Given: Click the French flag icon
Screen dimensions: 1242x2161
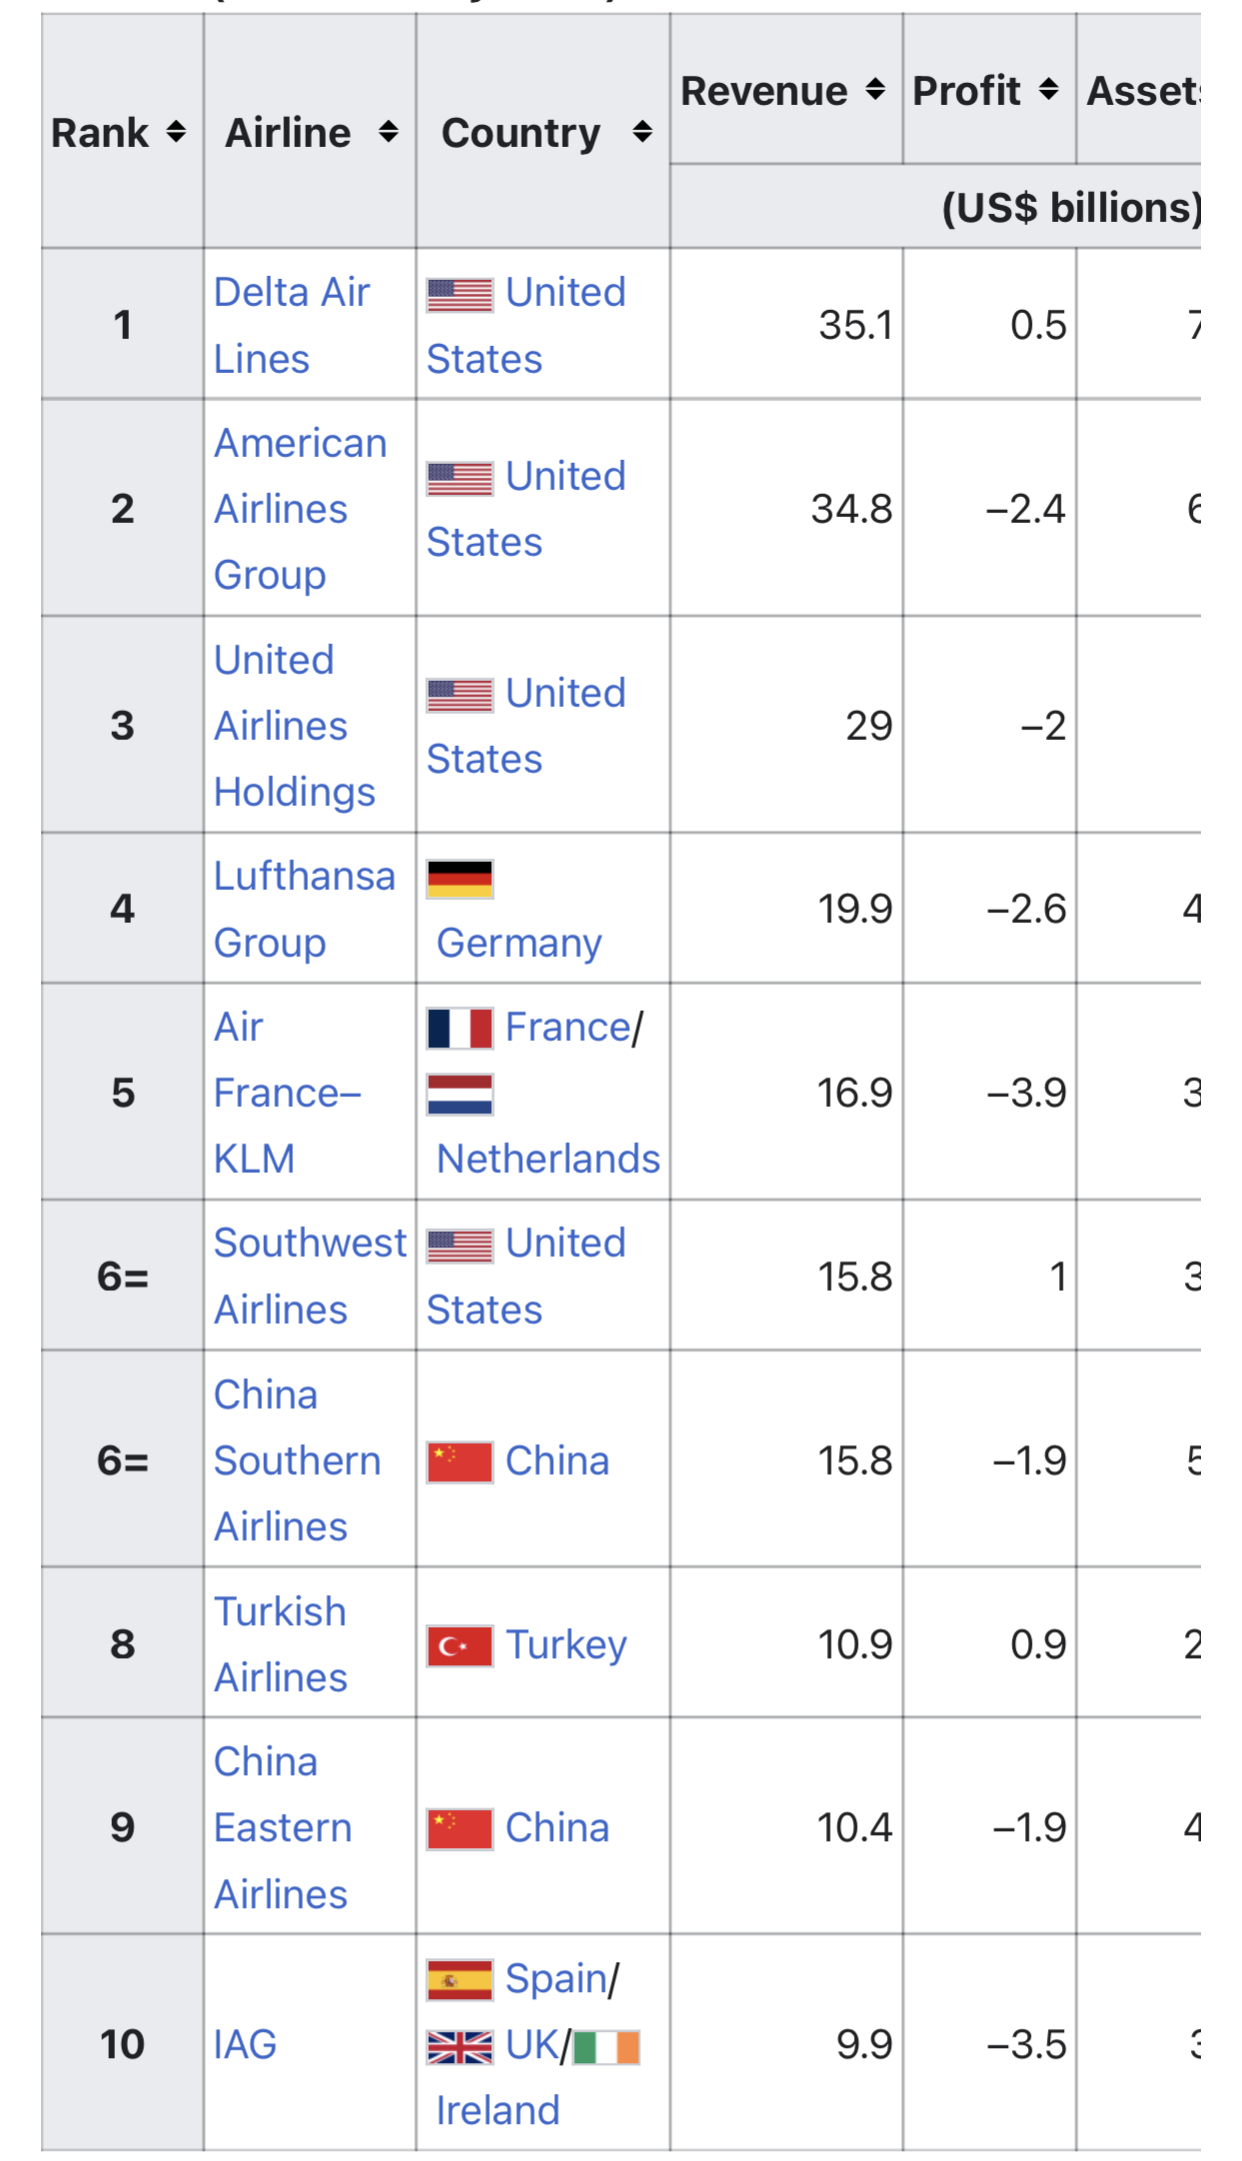Looking at the screenshot, I should (x=460, y=1028).
